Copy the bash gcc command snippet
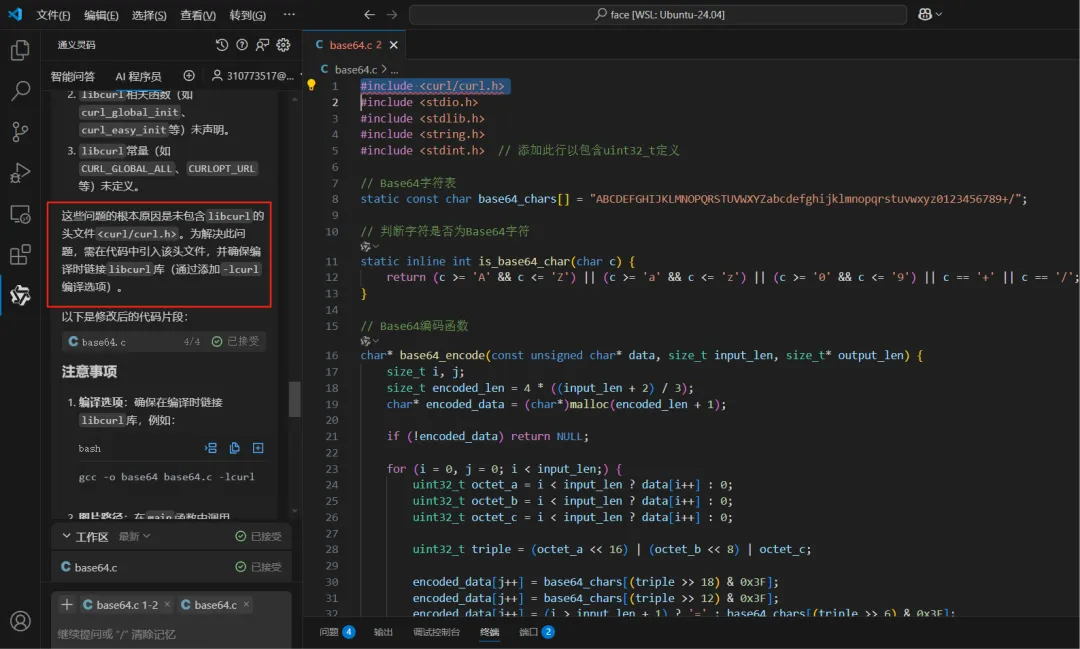This screenshot has width=1080, height=649. tap(234, 448)
